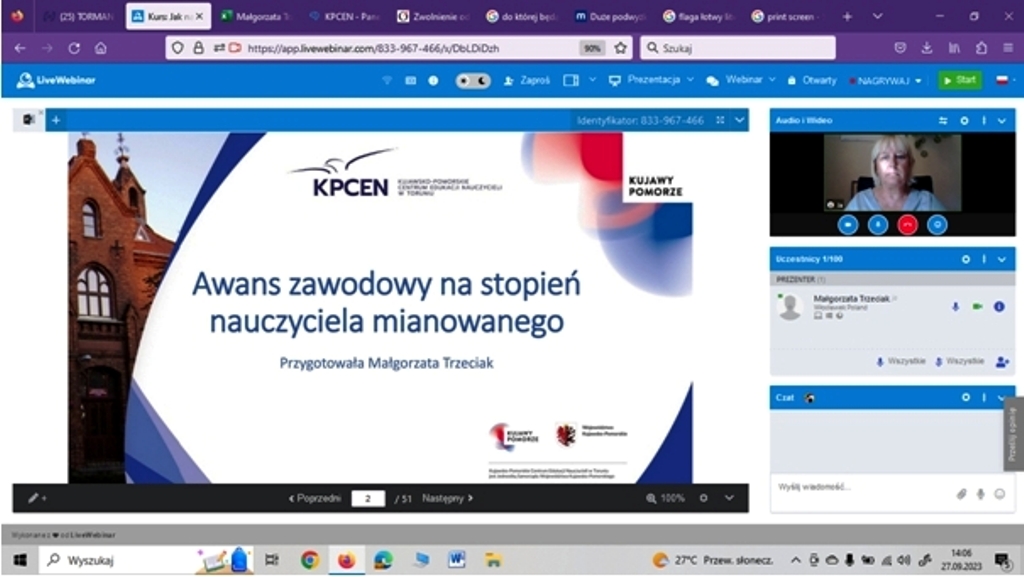Toggle camera in video preview
1024x577 pixels.
(x=848, y=225)
